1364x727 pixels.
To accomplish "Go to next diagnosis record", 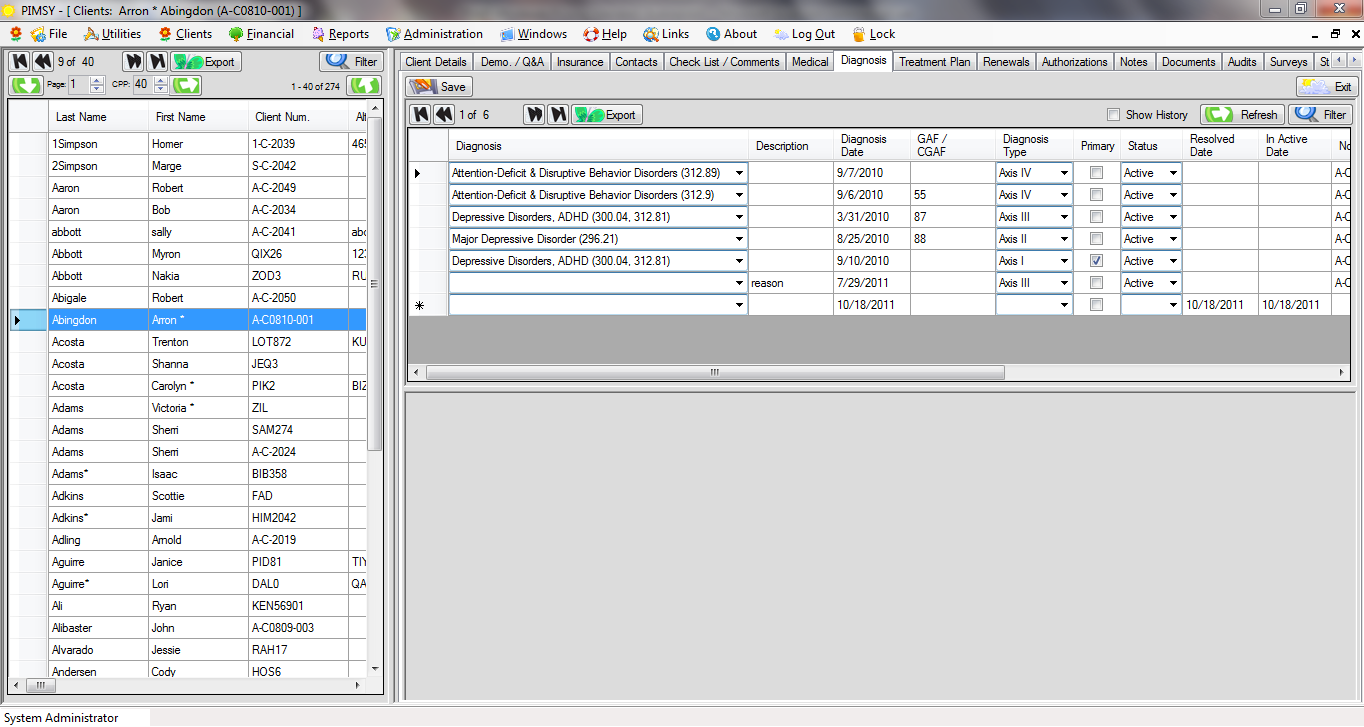I will [534, 114].
